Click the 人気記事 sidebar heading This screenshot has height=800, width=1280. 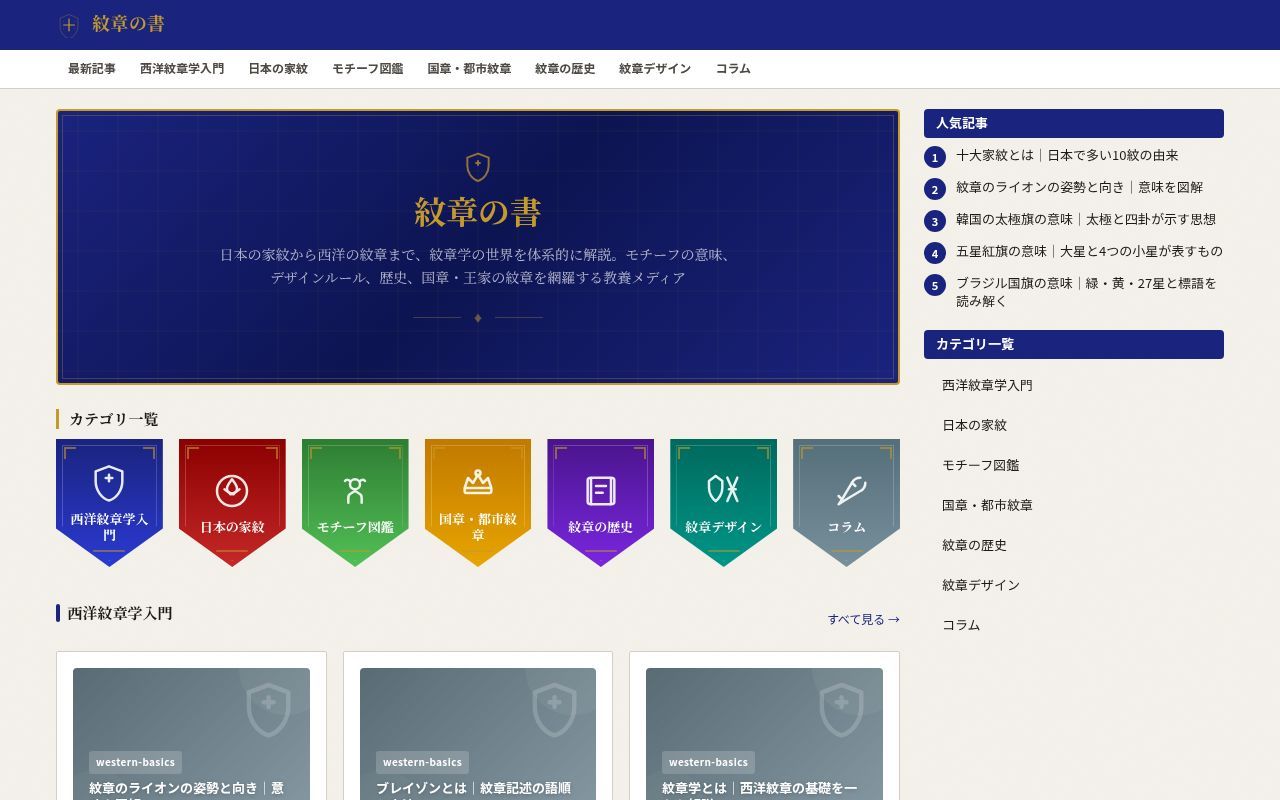click(x=1074, y=123)
